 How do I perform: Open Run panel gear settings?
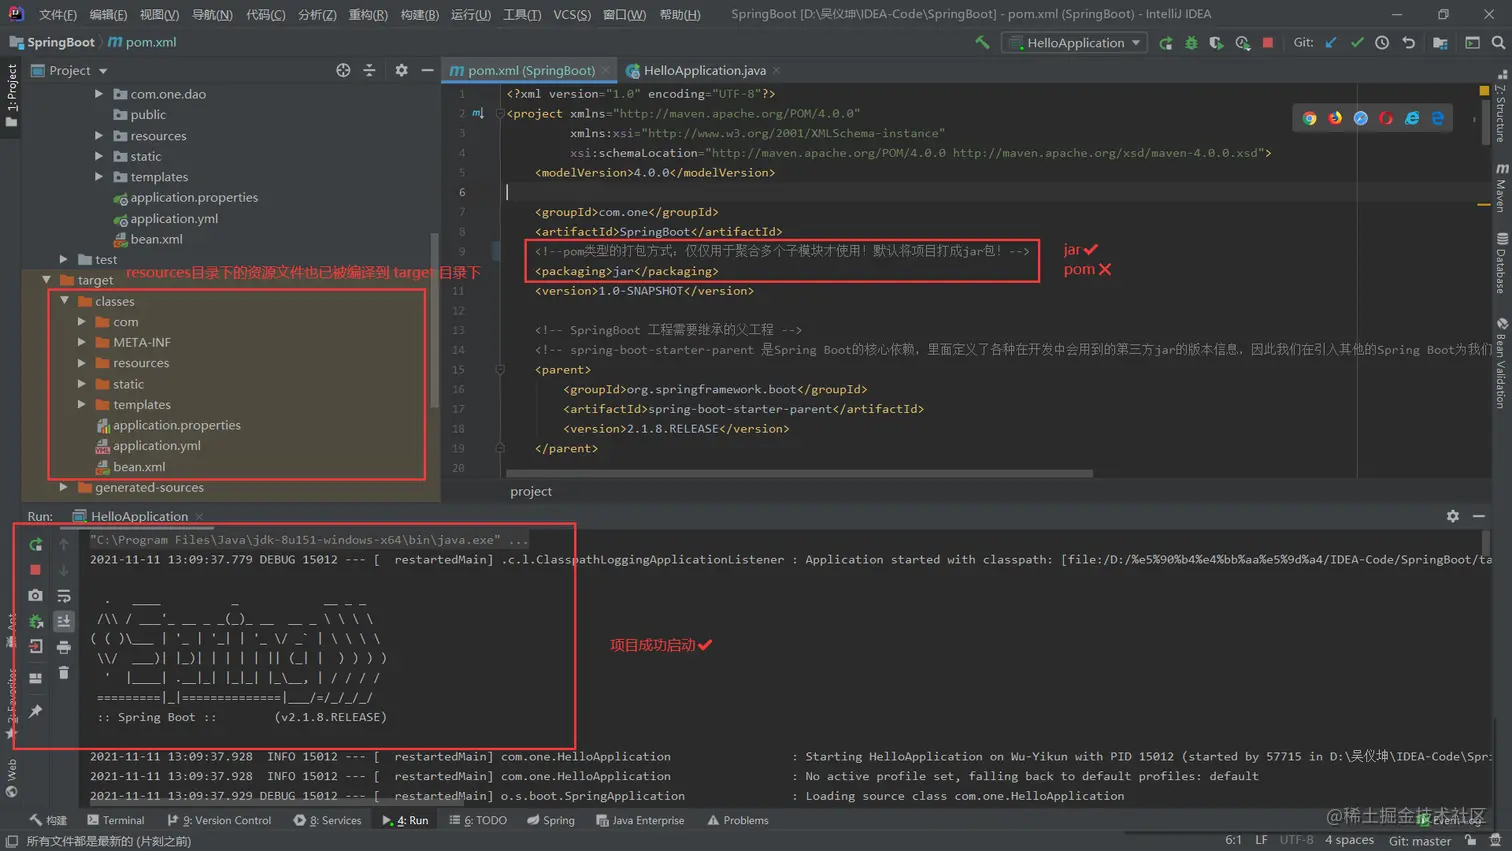1453,516
